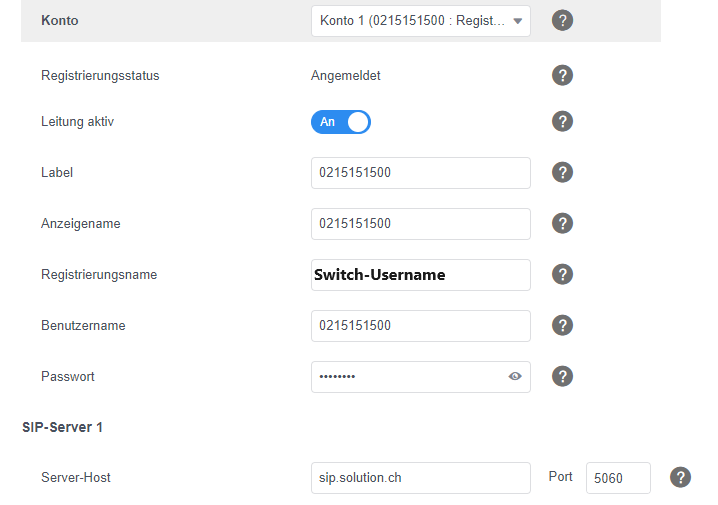Click into the Label input field
Screen dimensions: 718x505
click(x=421, y=173)
